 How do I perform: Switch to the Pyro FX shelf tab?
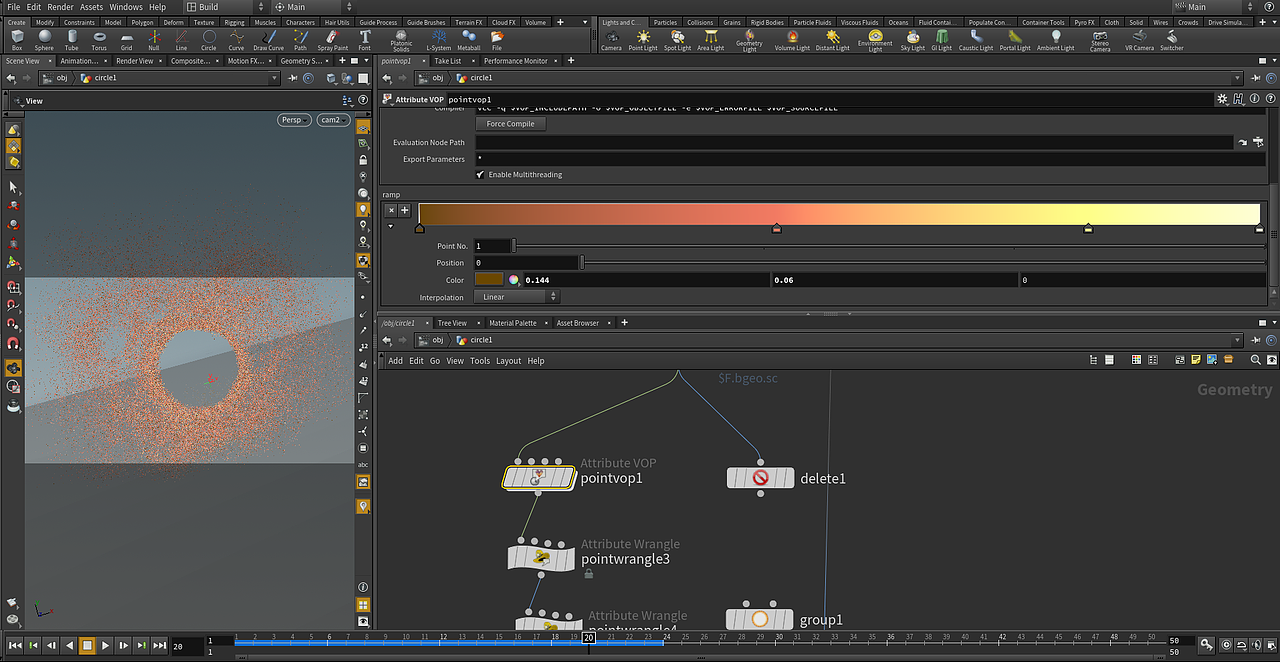(x=1084, y=22)
